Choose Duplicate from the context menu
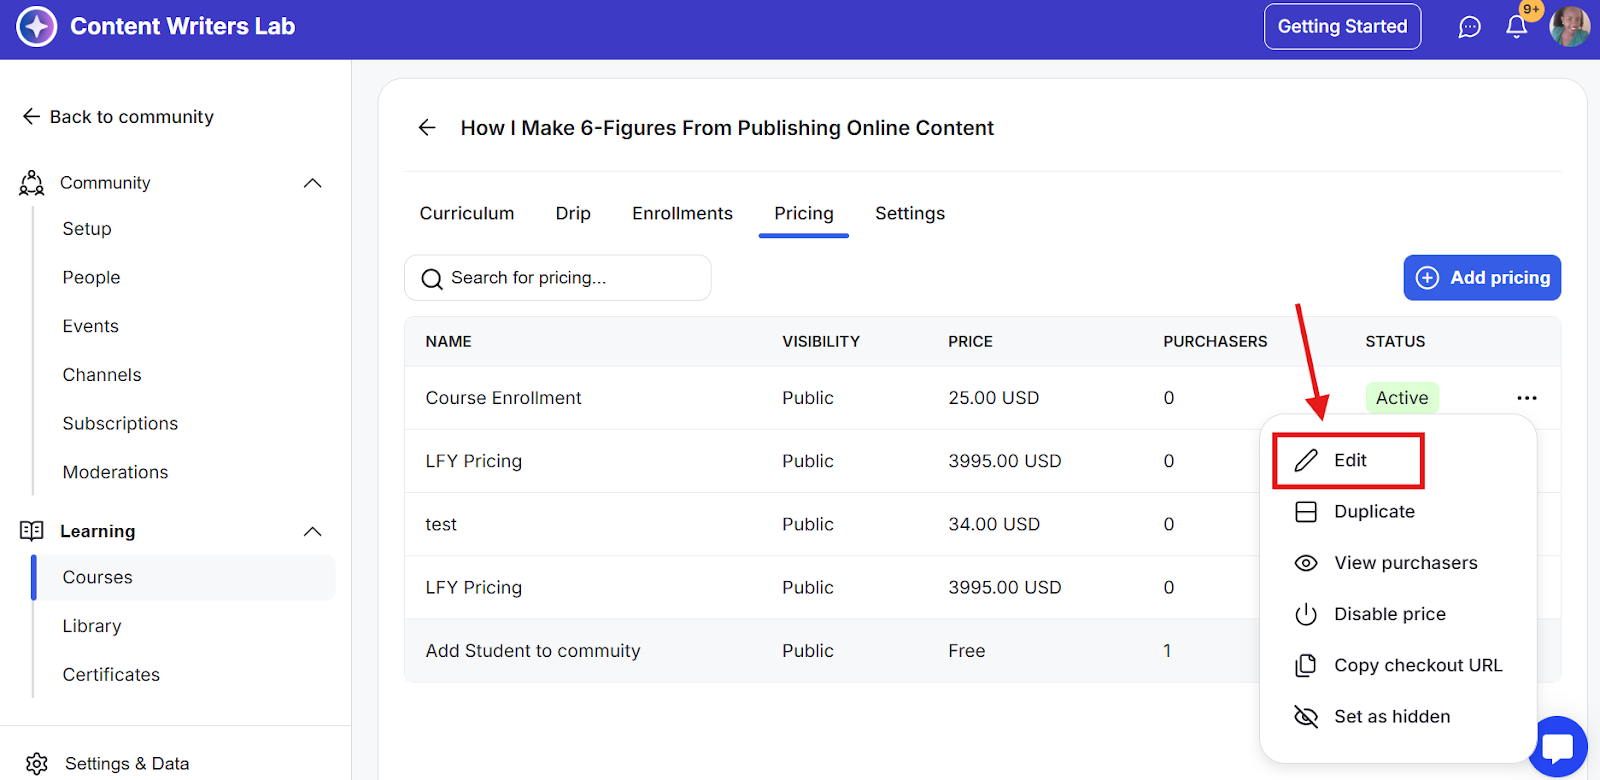The width and height of the screenshot is (1600, 780). click(x=1374, y=512)
